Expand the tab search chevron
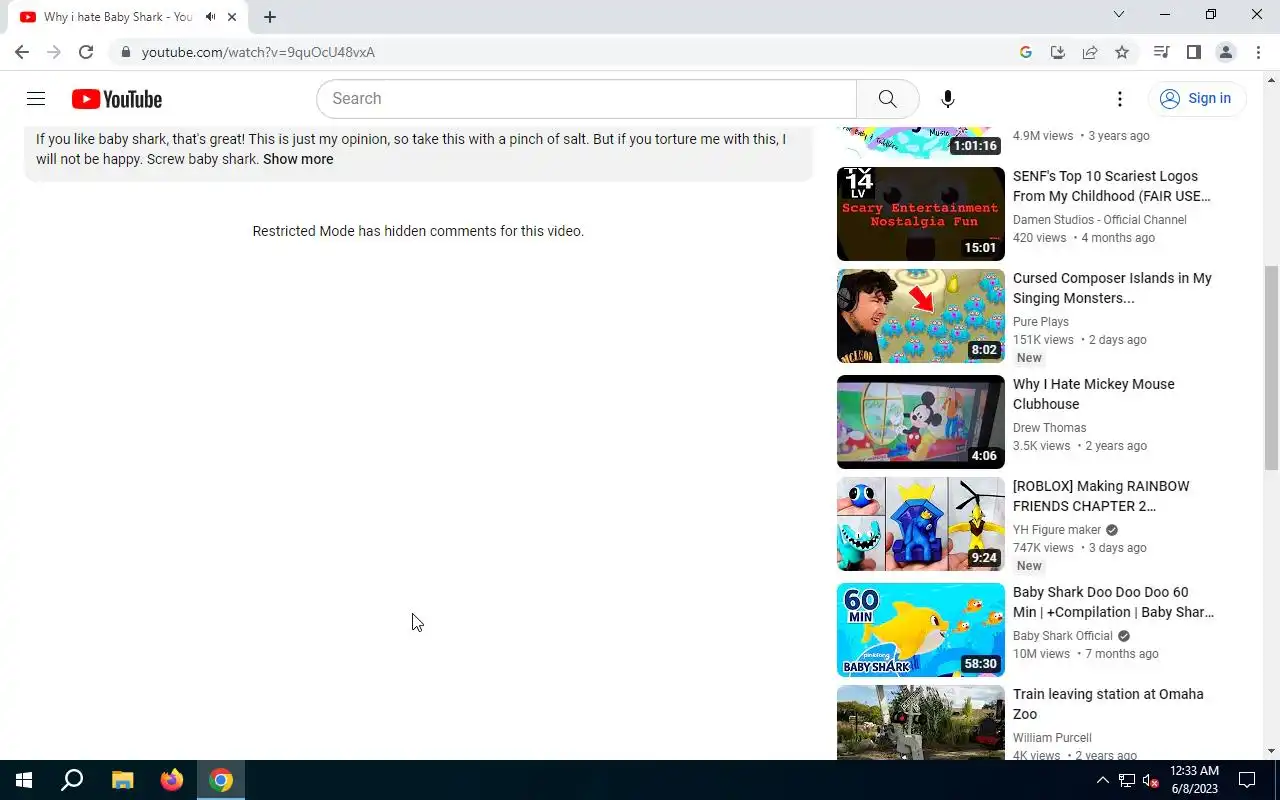The image size is (1280, 800). pos(1119,14)
